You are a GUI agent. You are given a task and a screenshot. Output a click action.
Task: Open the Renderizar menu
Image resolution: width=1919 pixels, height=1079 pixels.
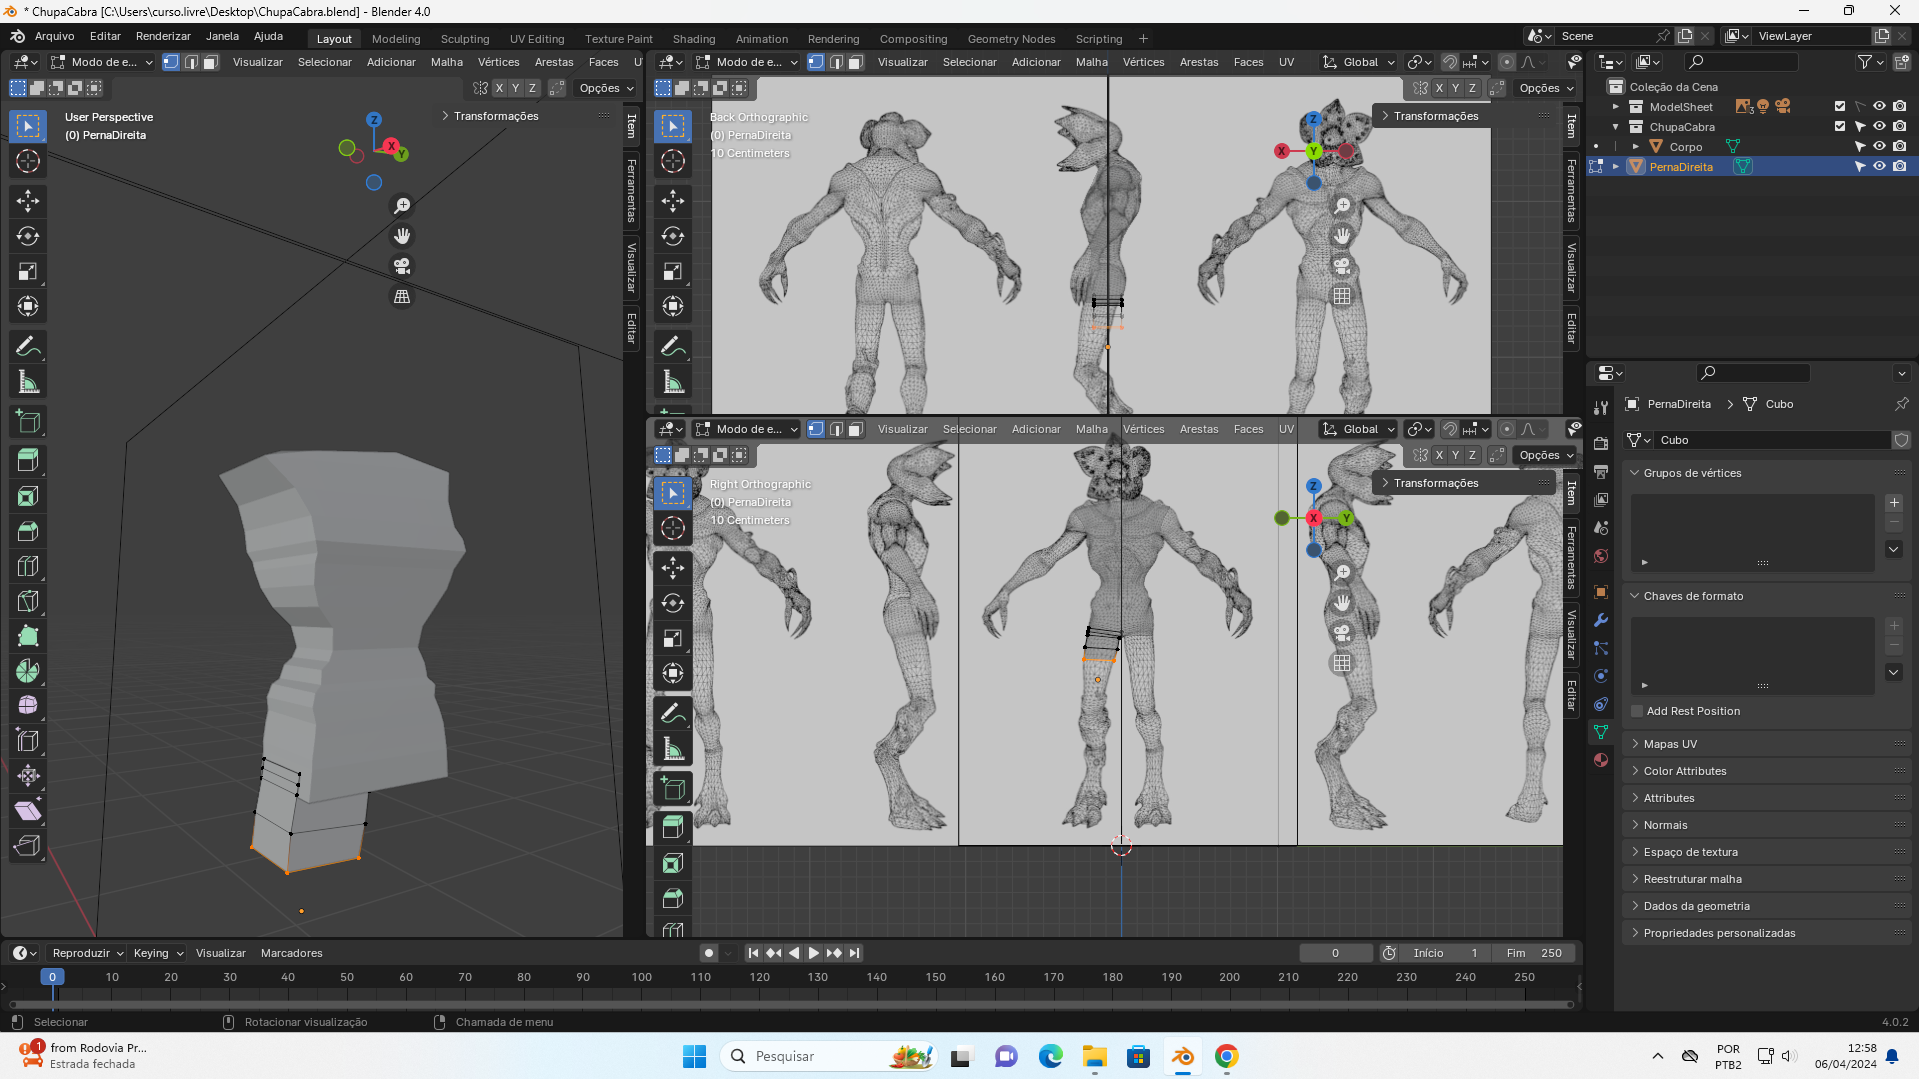point(163,36)
